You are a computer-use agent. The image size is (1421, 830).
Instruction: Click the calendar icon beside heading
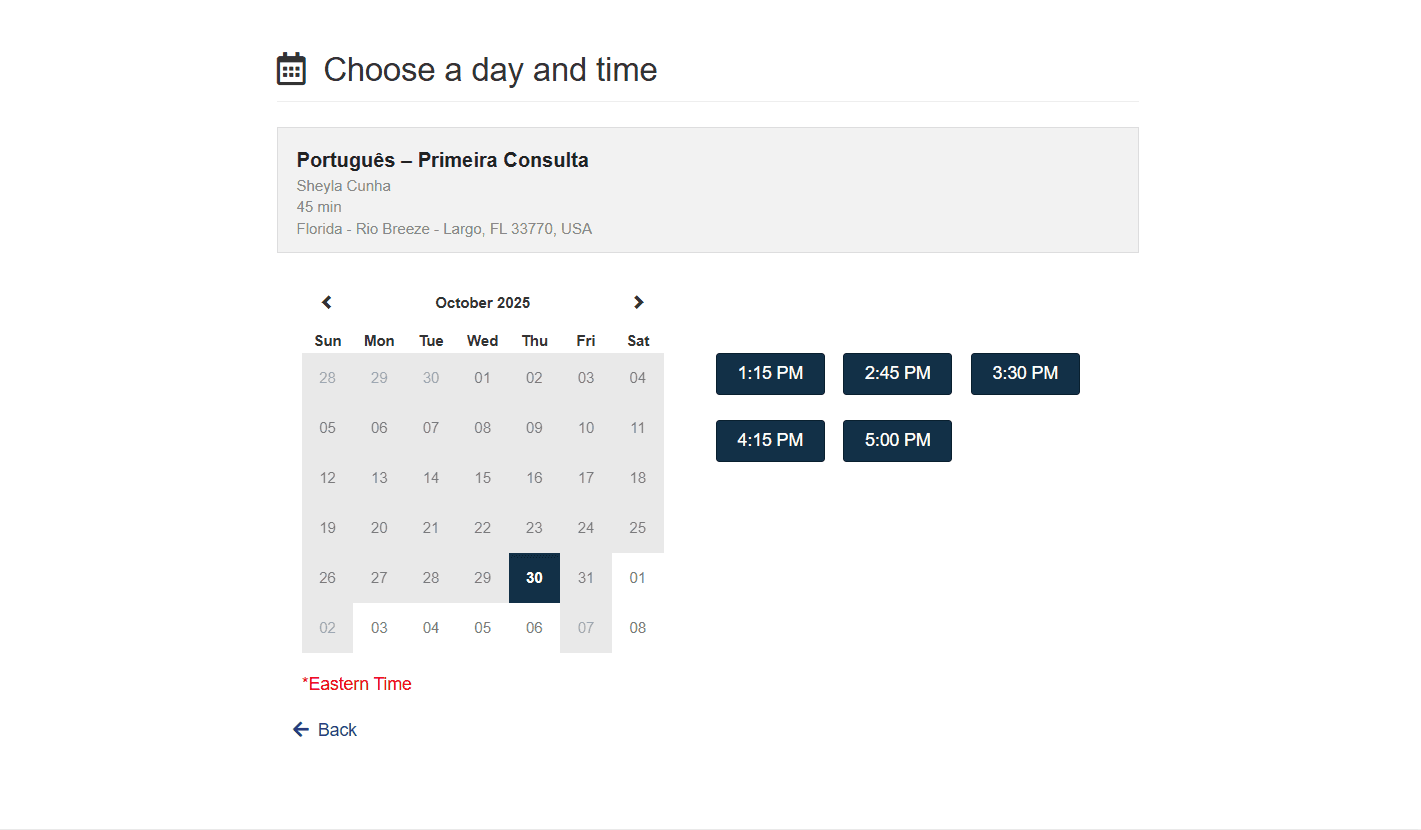click(291, 69)
